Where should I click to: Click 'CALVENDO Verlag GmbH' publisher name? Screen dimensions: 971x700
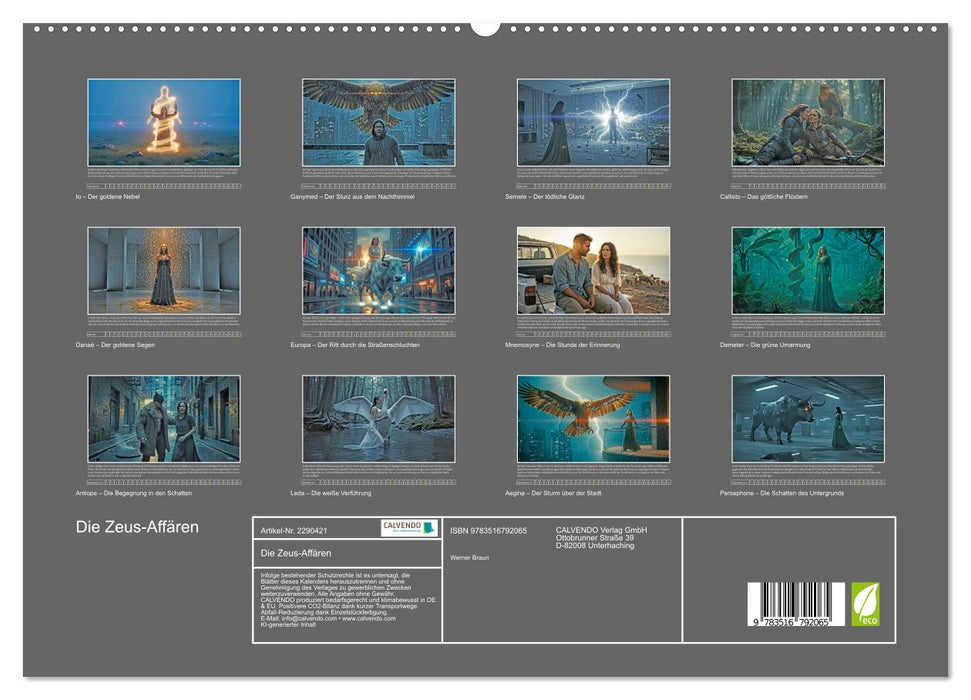click(x=601, y=530)
